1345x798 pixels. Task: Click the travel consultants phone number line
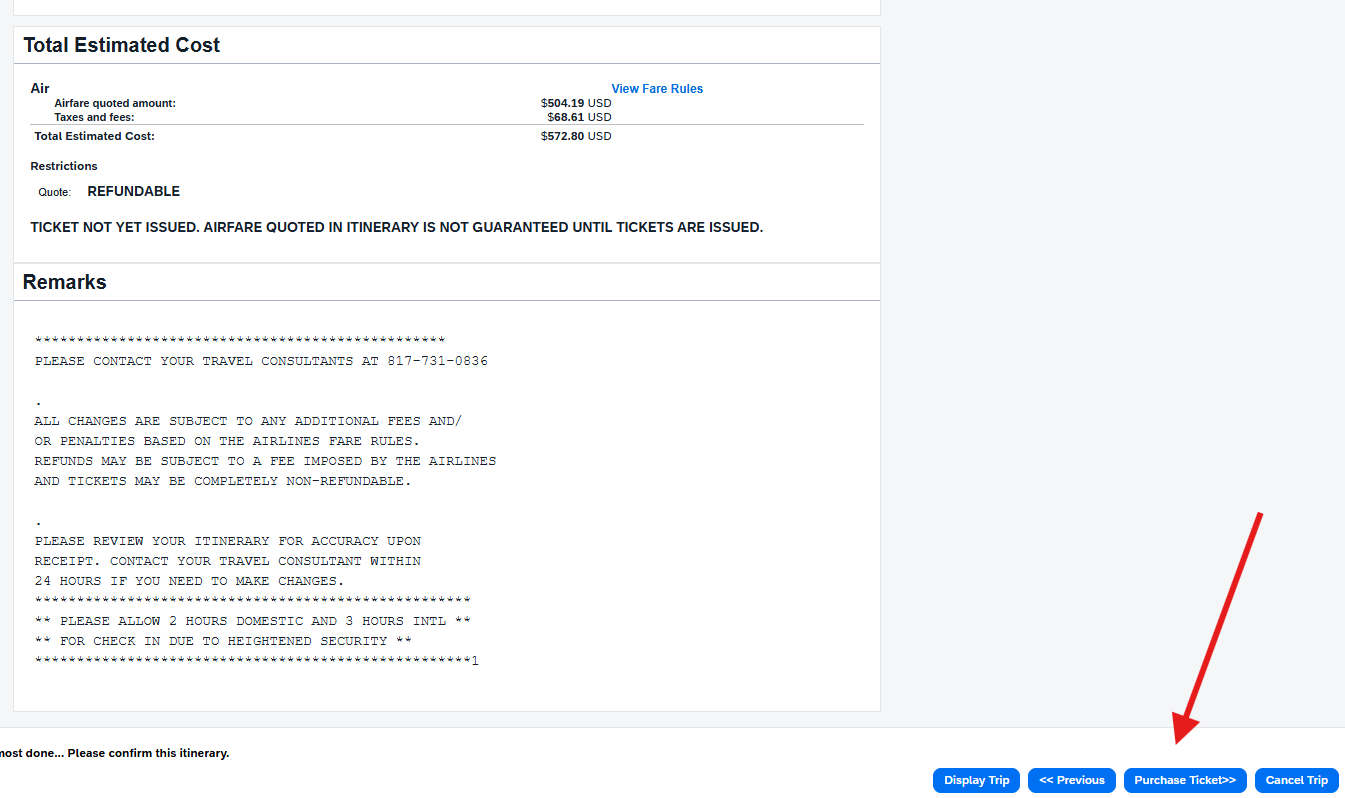[261, 361]
